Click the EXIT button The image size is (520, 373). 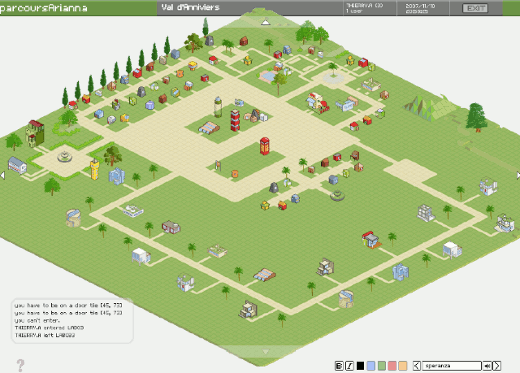[475, 8]
